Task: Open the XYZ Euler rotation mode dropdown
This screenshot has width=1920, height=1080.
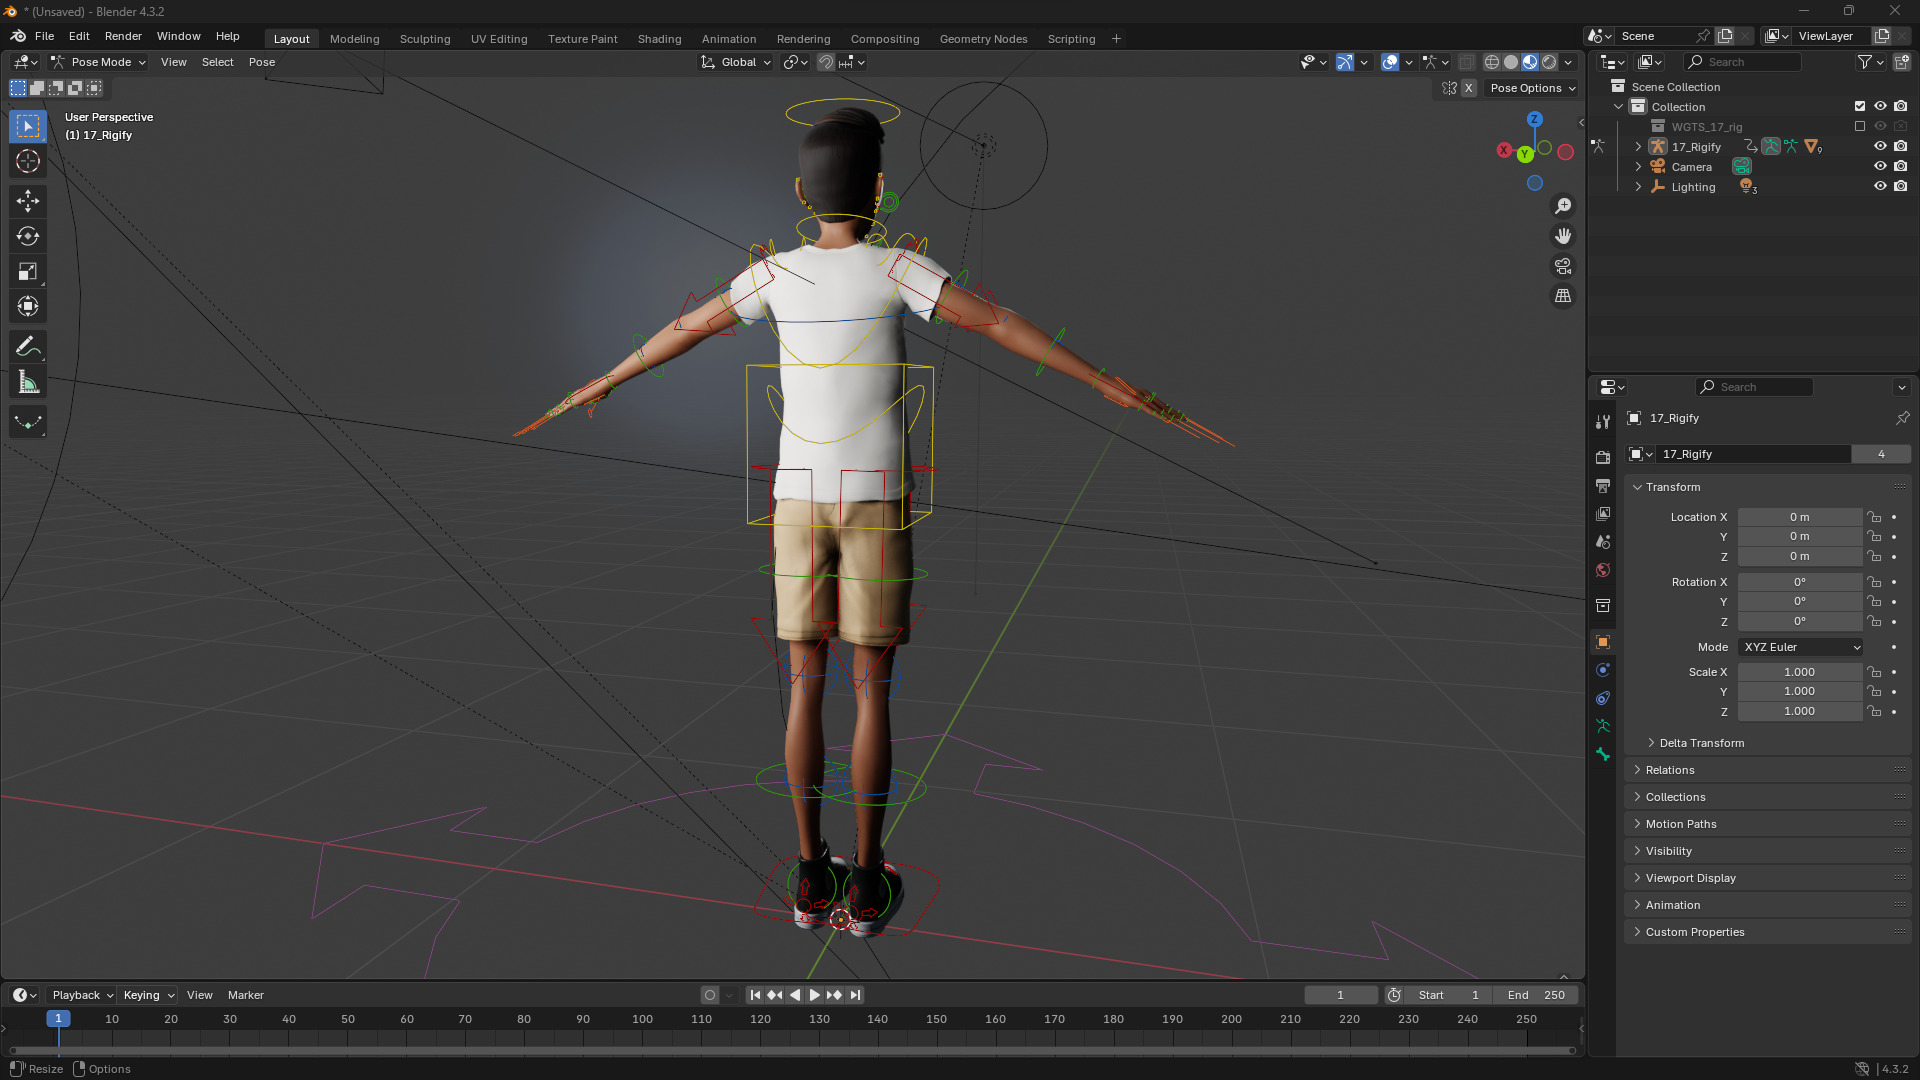Action: point(1801,647)
